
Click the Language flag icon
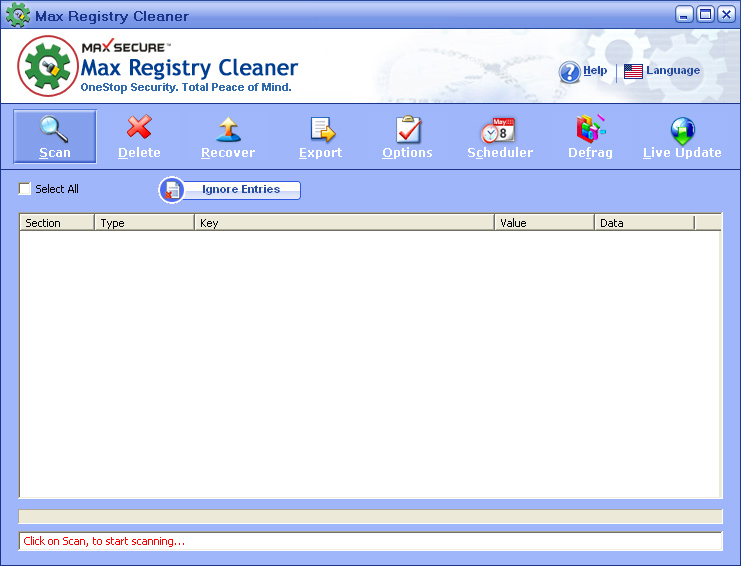633,71
